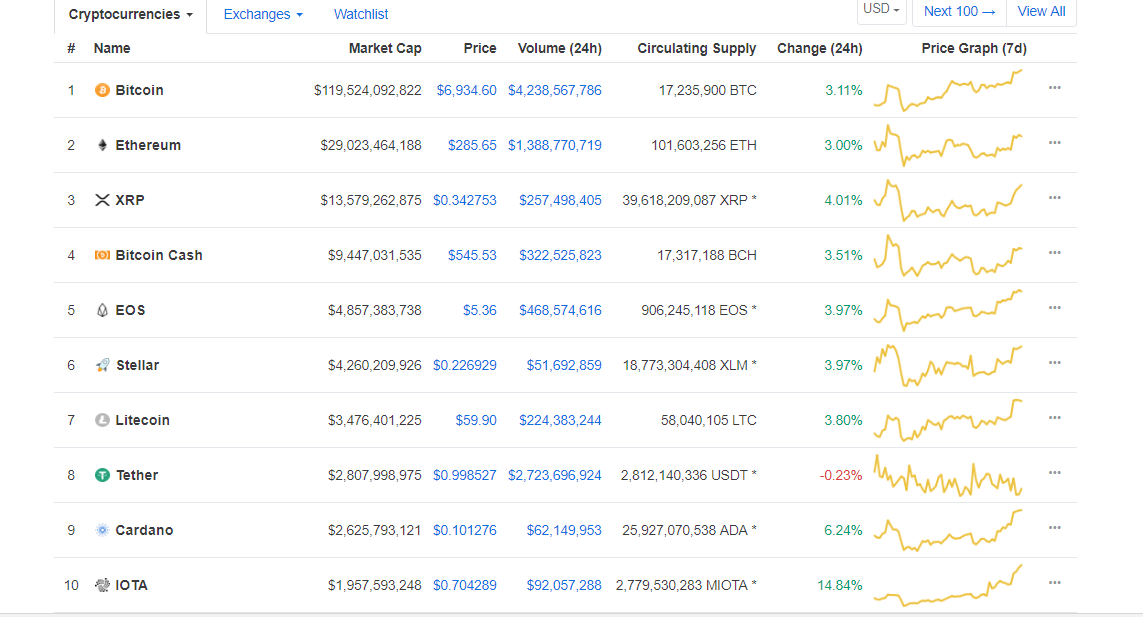This screenshot has width=1143, height=617.
Task: Click the Bitcoin Cash logo icon
Action: pos(102,255)
